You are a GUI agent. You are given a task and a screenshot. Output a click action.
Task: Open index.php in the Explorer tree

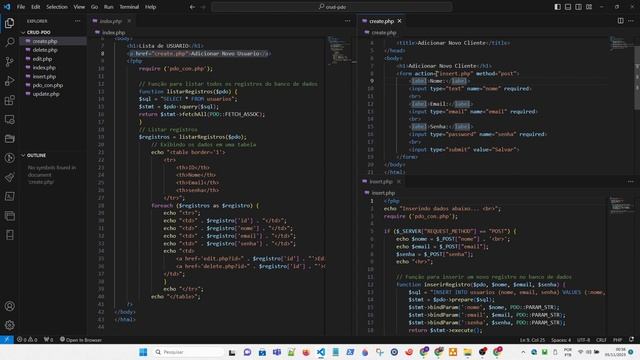click(44, 67)
